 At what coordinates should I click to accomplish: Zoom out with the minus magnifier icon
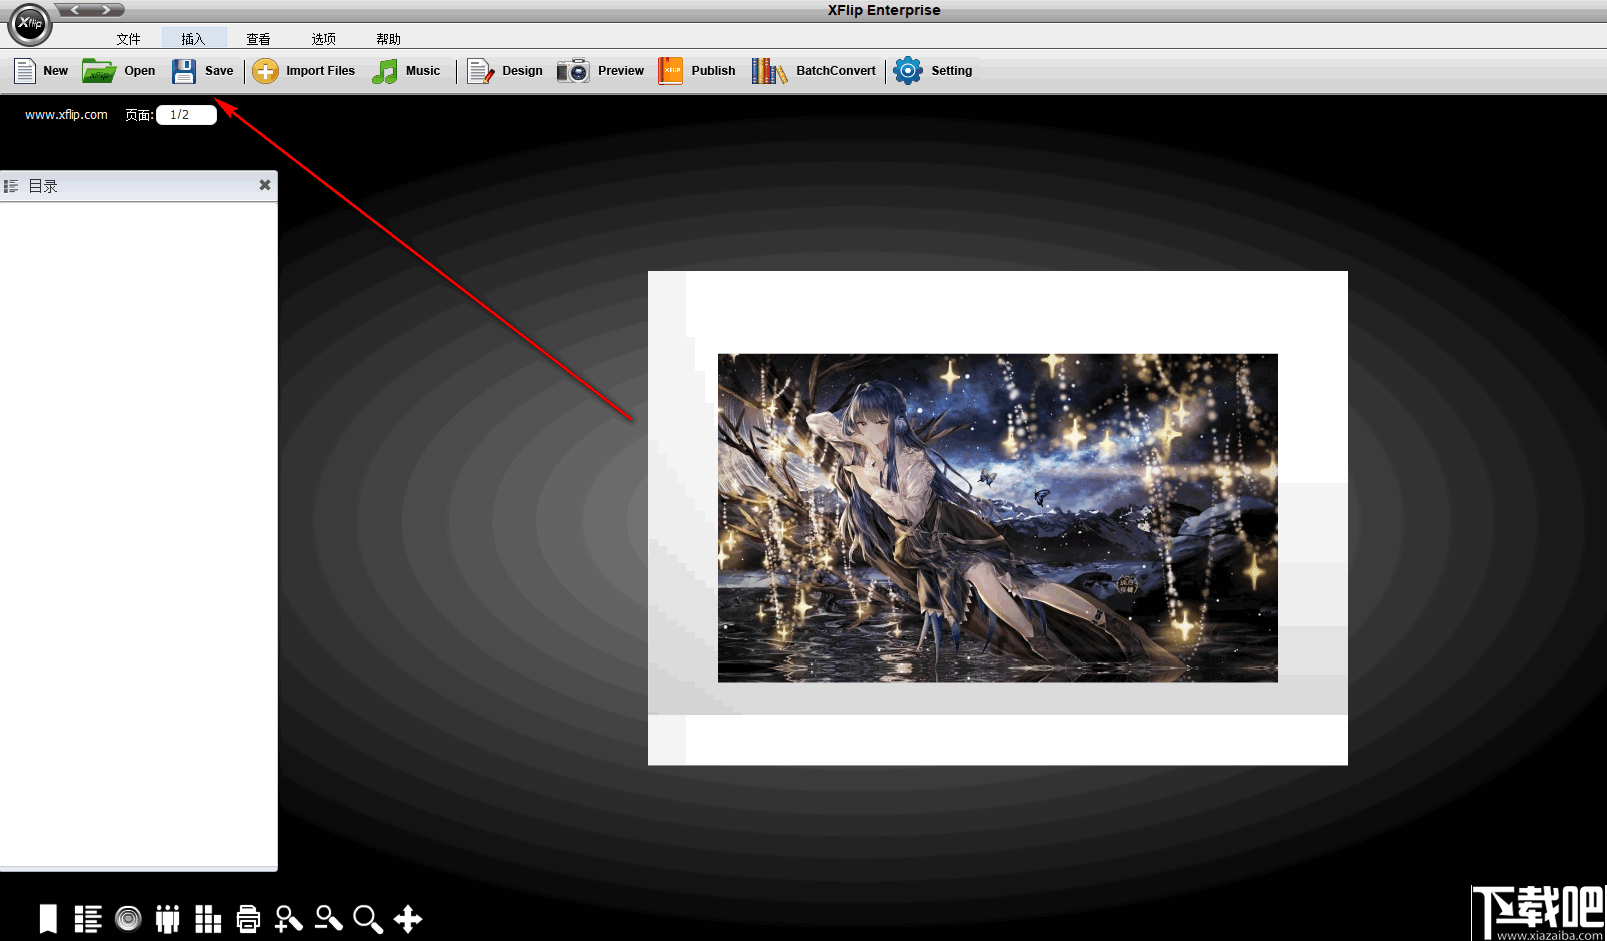pos(328,919)
